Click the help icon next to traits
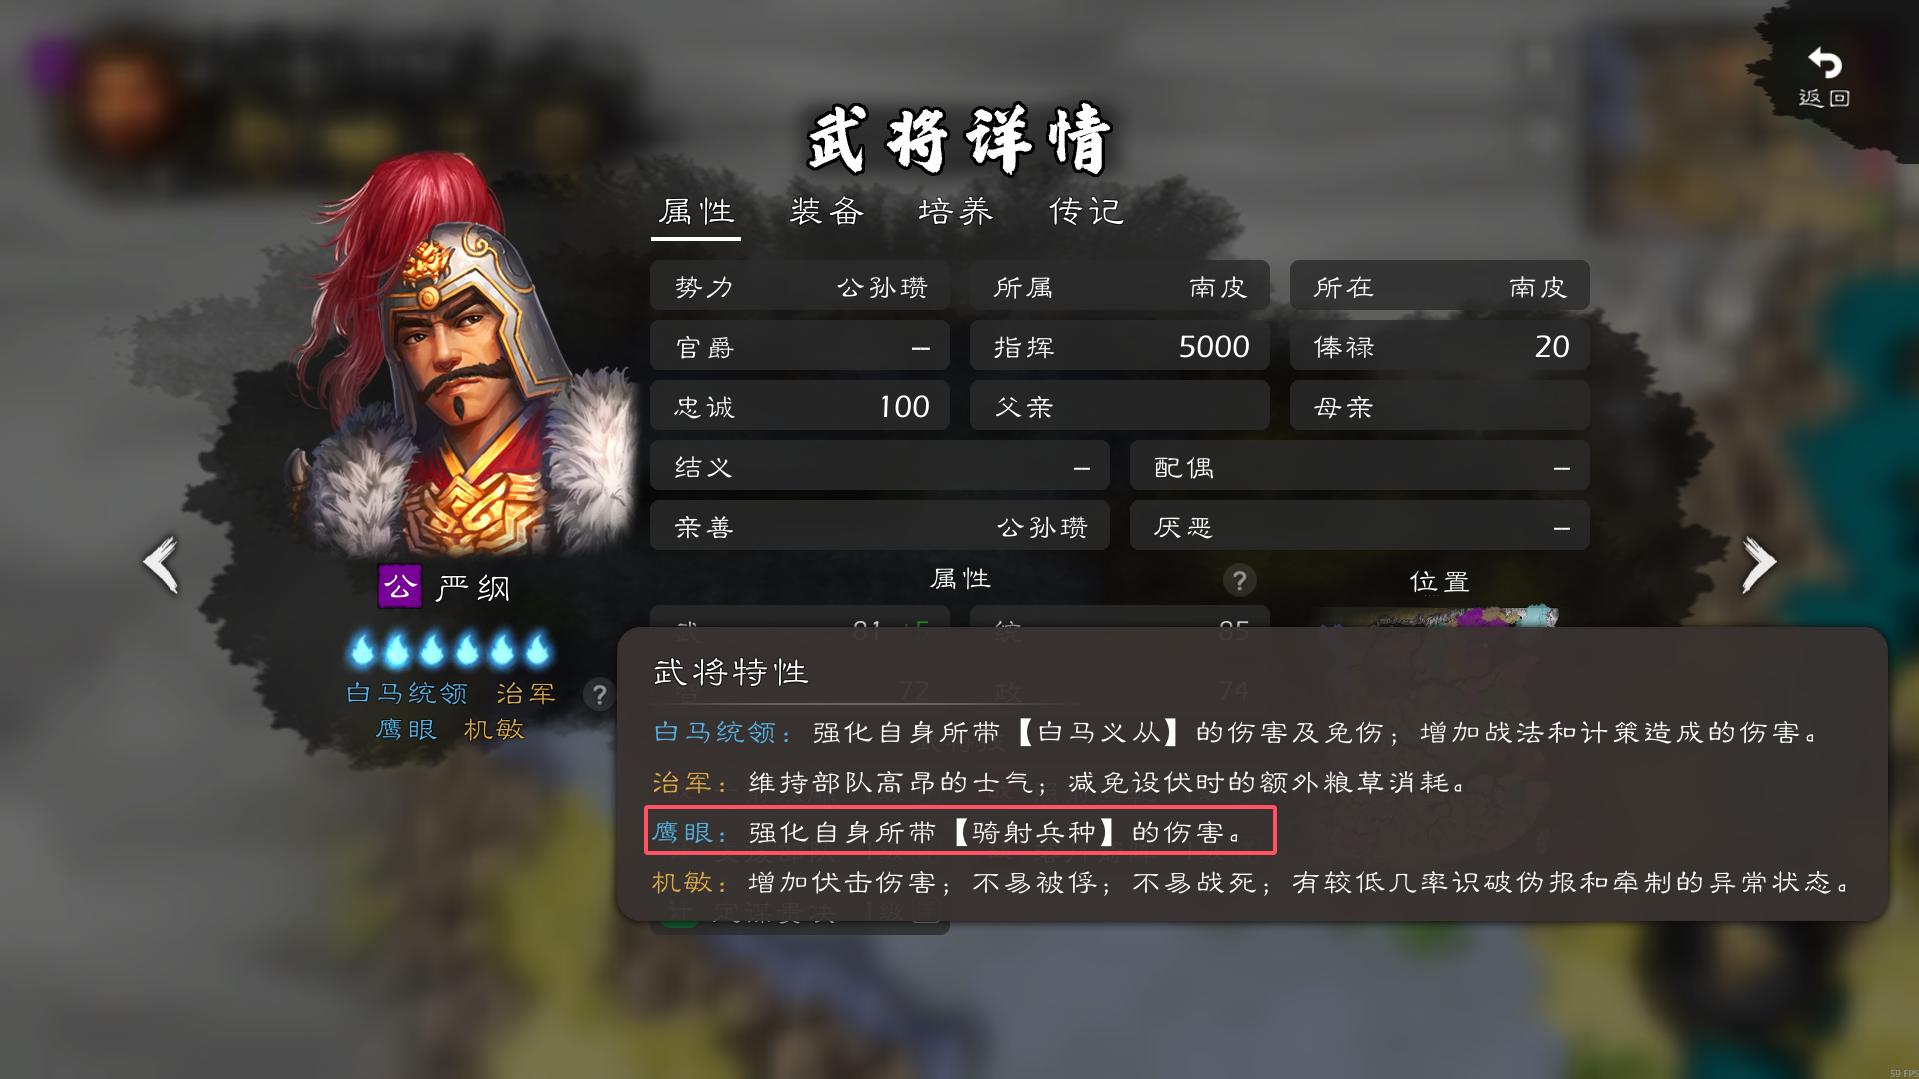The width and height of the screenshot is (1919, 1079). pos(599,694)
